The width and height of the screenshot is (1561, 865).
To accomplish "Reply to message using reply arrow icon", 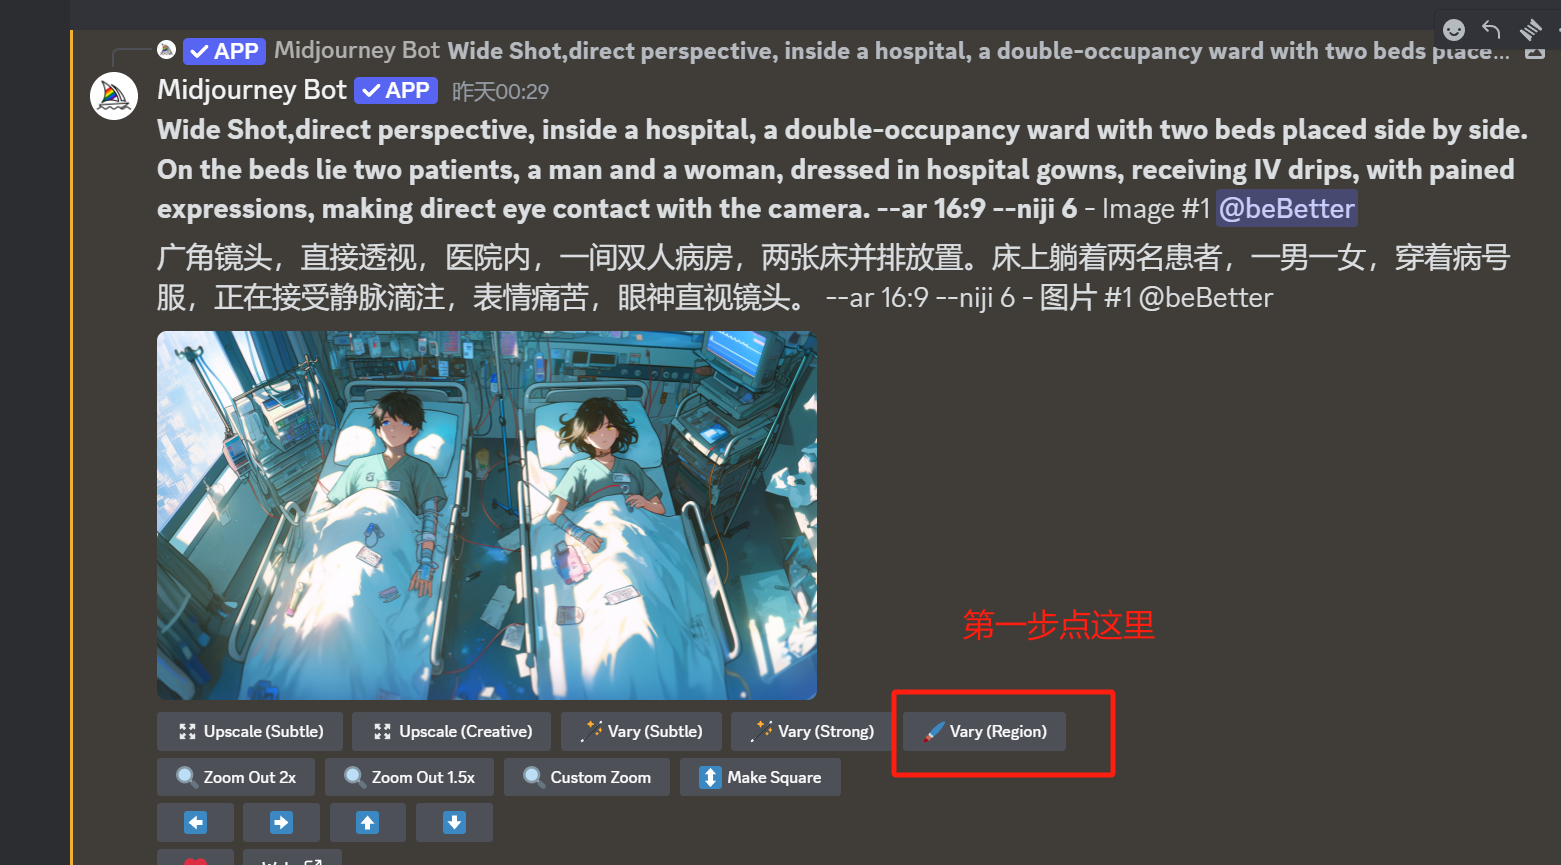I will click(x=1491, y=30).
